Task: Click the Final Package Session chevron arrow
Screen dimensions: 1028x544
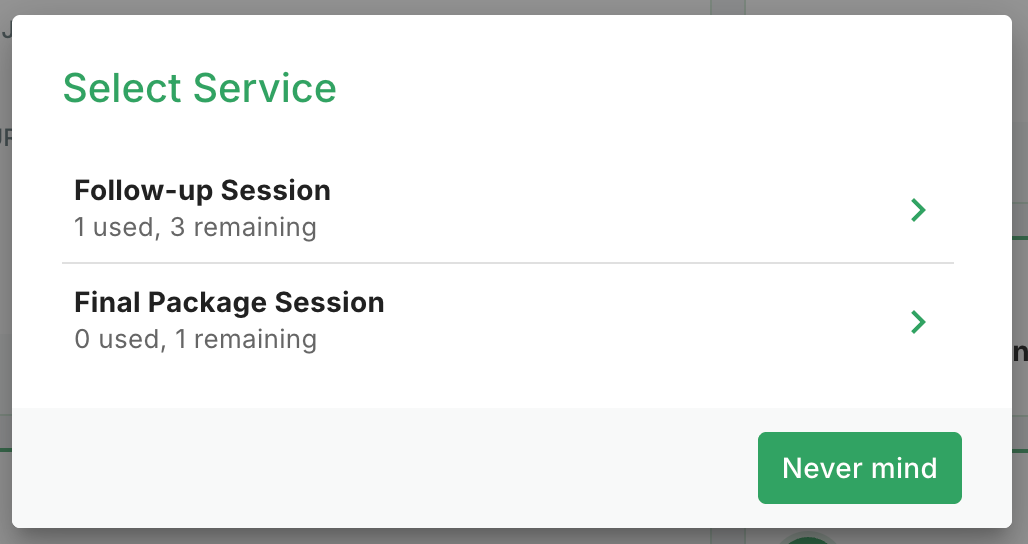Action: click(918, 322)
